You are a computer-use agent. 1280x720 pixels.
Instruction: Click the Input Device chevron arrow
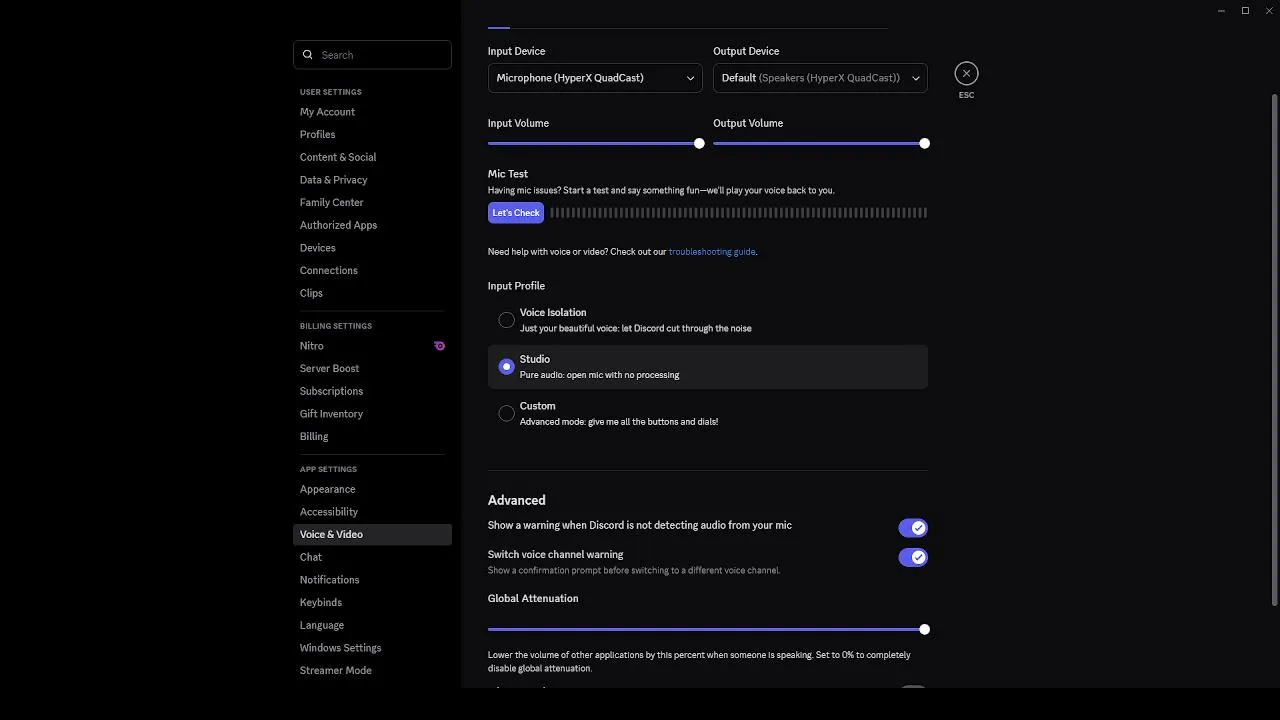(x=690, y=78)
